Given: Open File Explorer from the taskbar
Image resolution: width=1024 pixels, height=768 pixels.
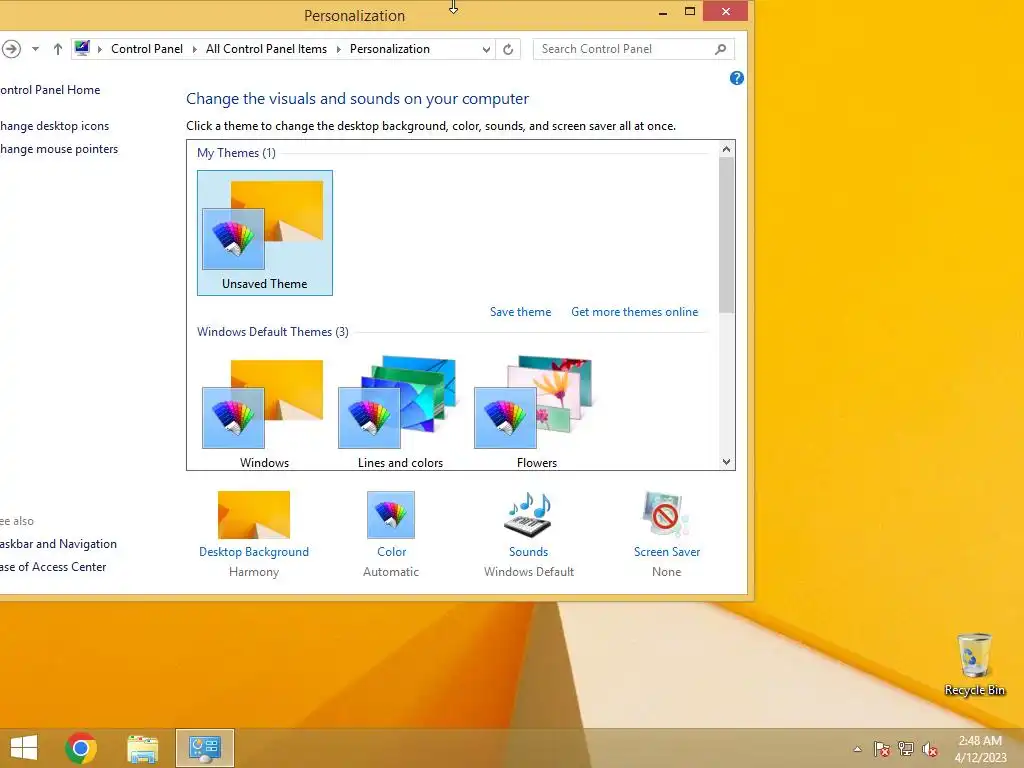Looking at the screenshot, I should [x=142, y=748].
